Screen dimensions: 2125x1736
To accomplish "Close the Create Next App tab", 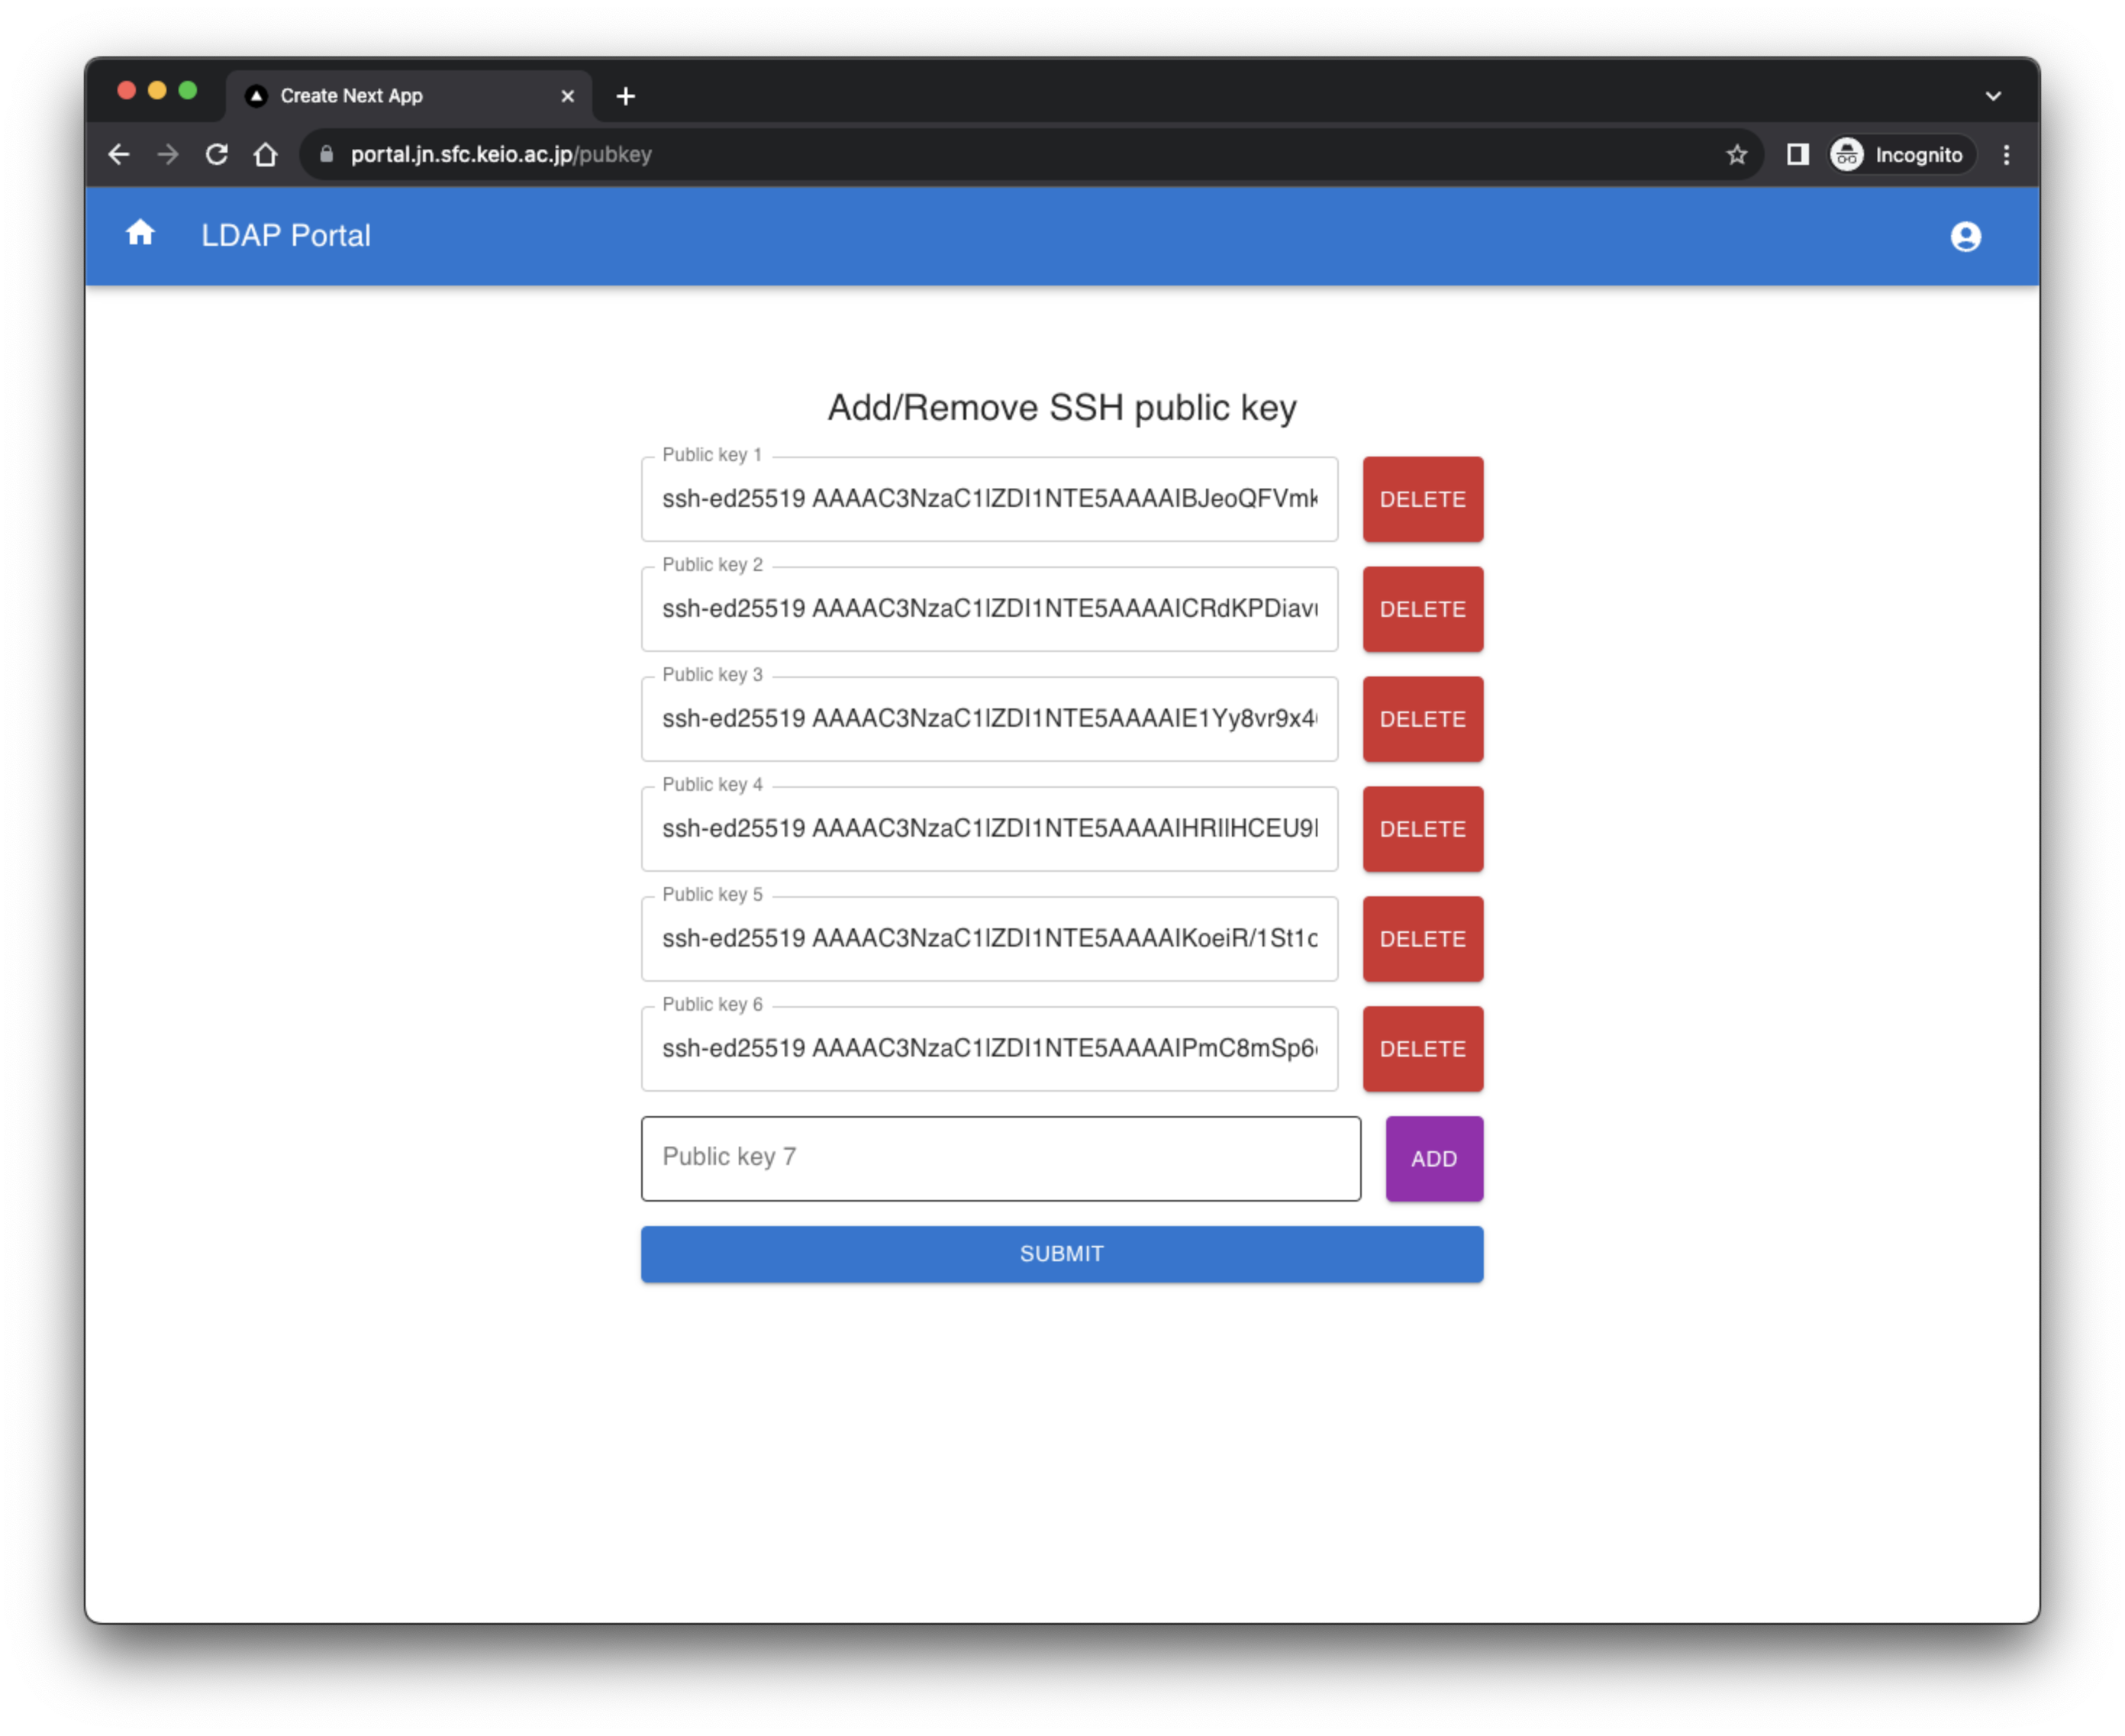I will (x=567, y=96).
